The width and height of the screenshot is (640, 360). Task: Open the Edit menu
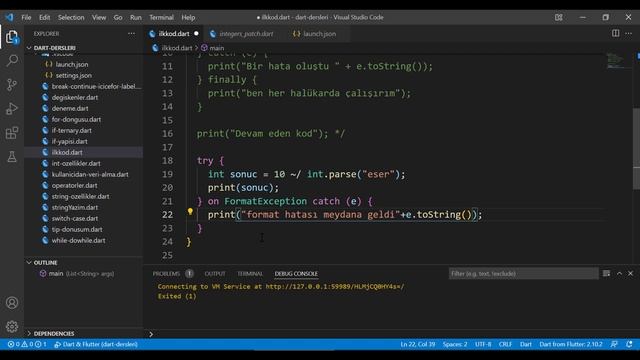pos(44,18)
